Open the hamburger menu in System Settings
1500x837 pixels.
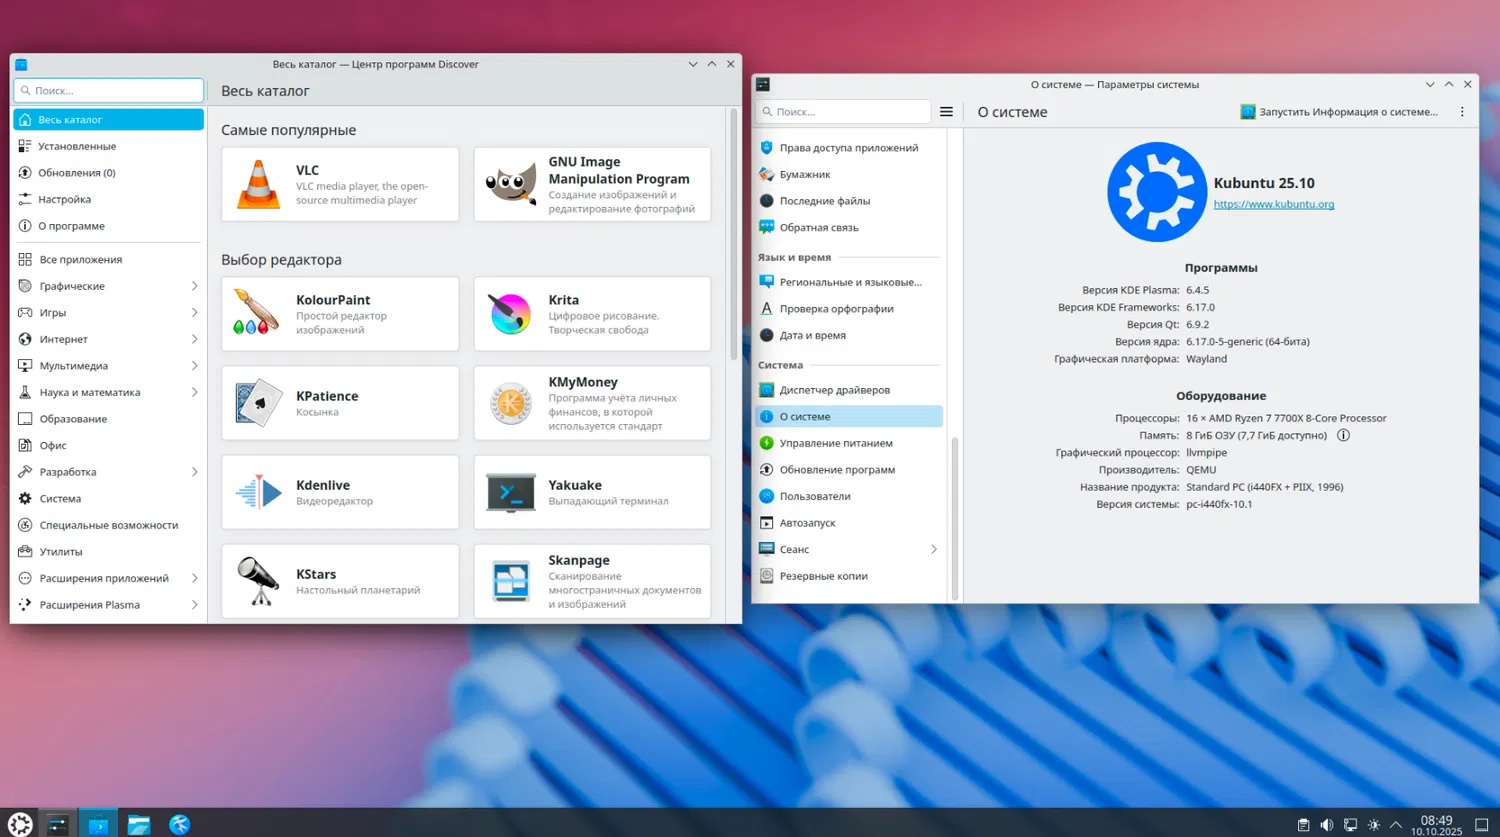[x=946, y=112]
